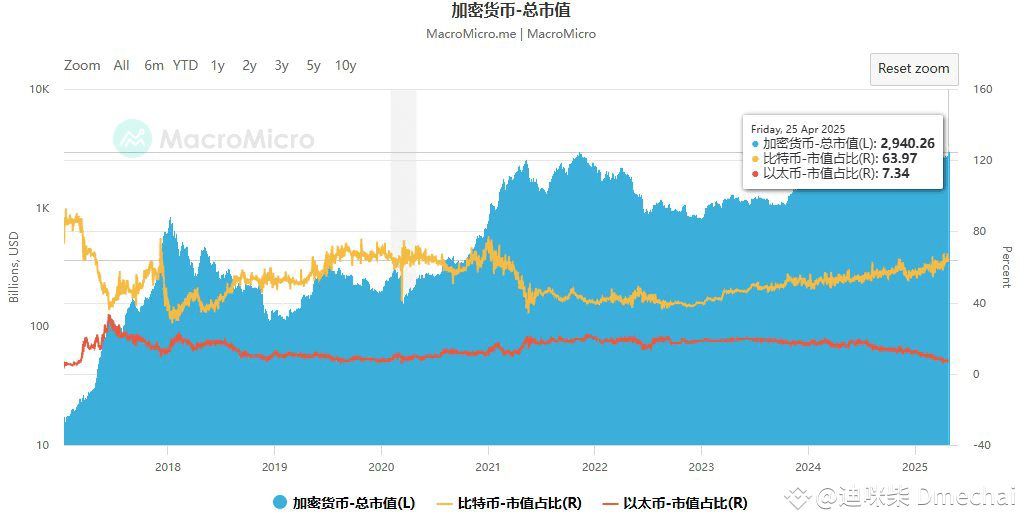This screenshot has height=519, width=1024.
Task: Toggle the 加密货币-总市值(L) legend series
Action: pos(353,503)
